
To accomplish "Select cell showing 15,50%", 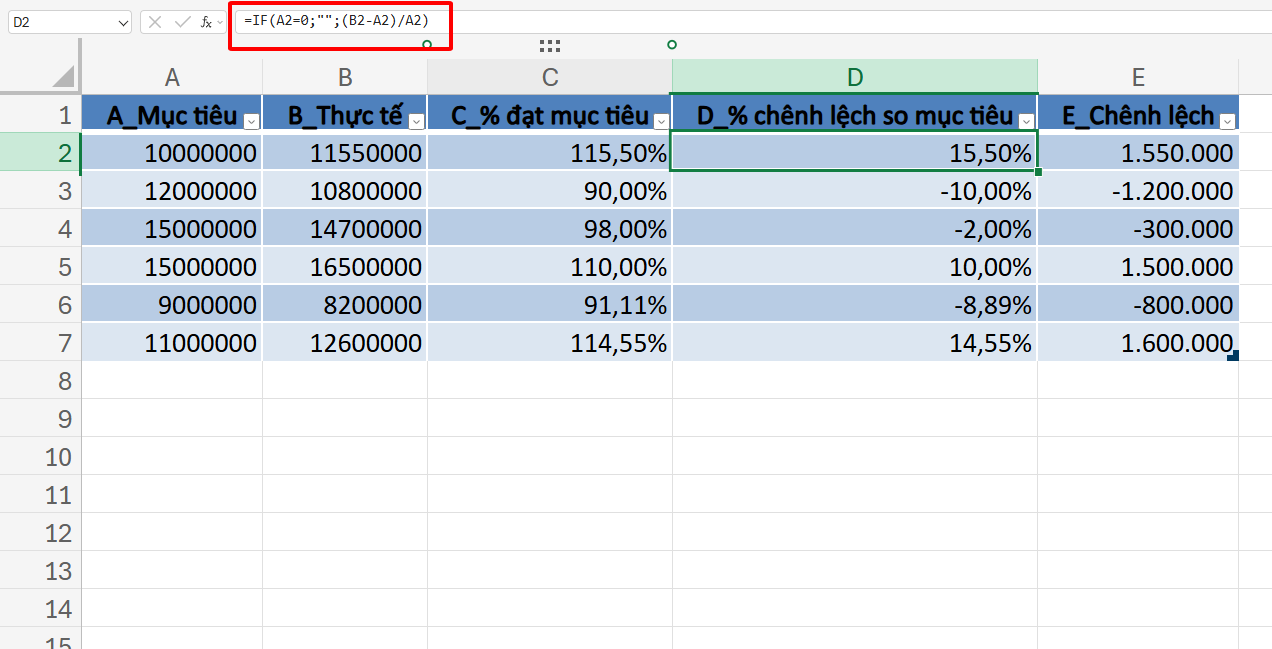I will (x=855, y=152).
